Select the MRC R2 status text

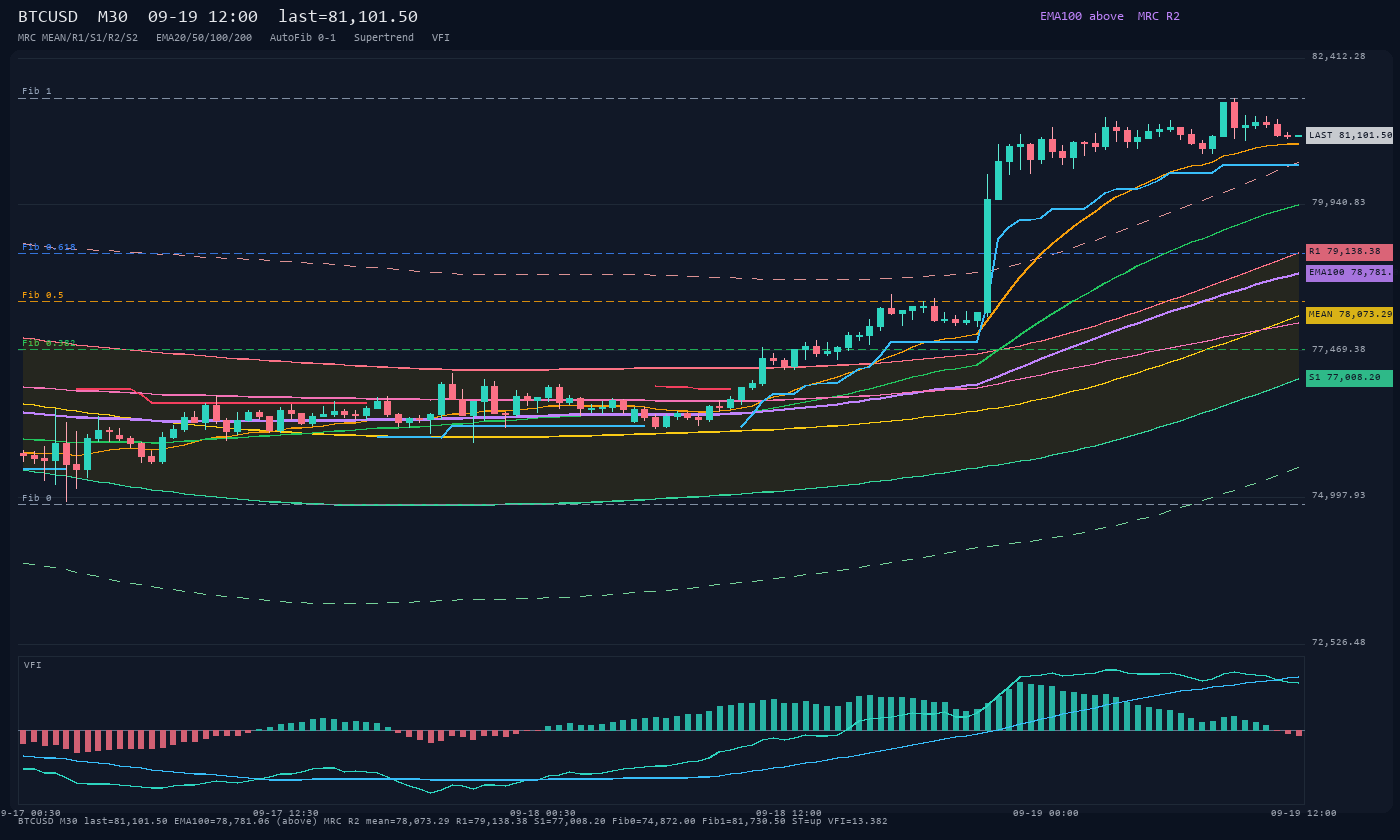pos(1159,16)
